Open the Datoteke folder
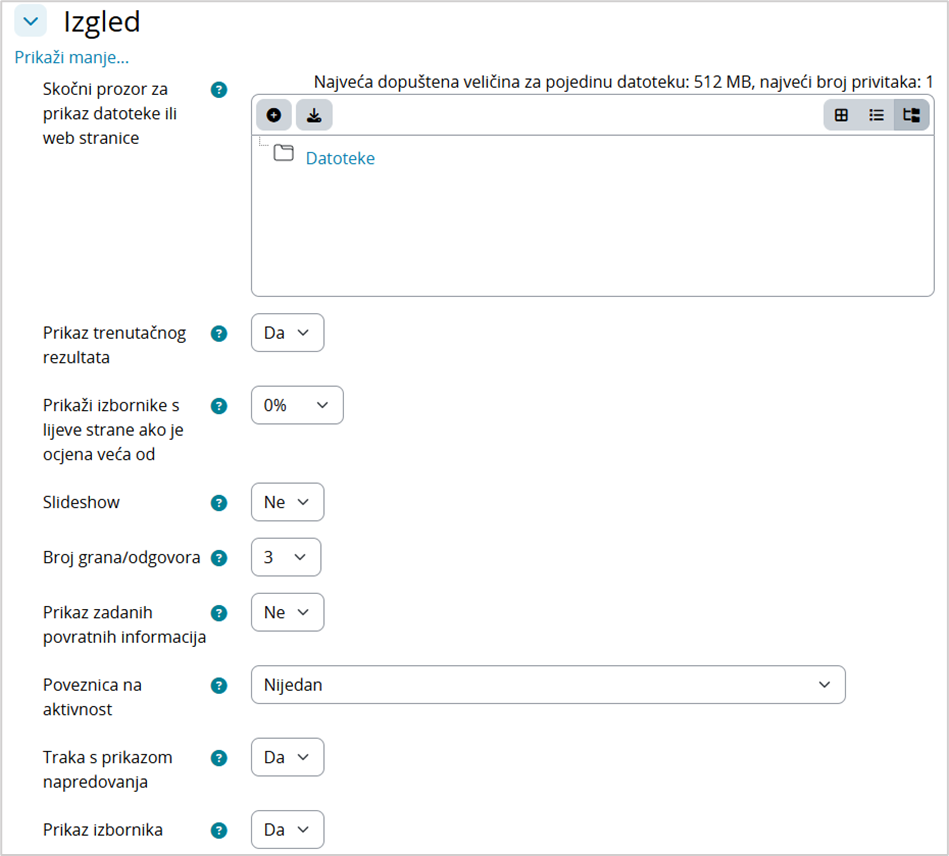Viewport: 949px width, 856px height. [340, 158]
